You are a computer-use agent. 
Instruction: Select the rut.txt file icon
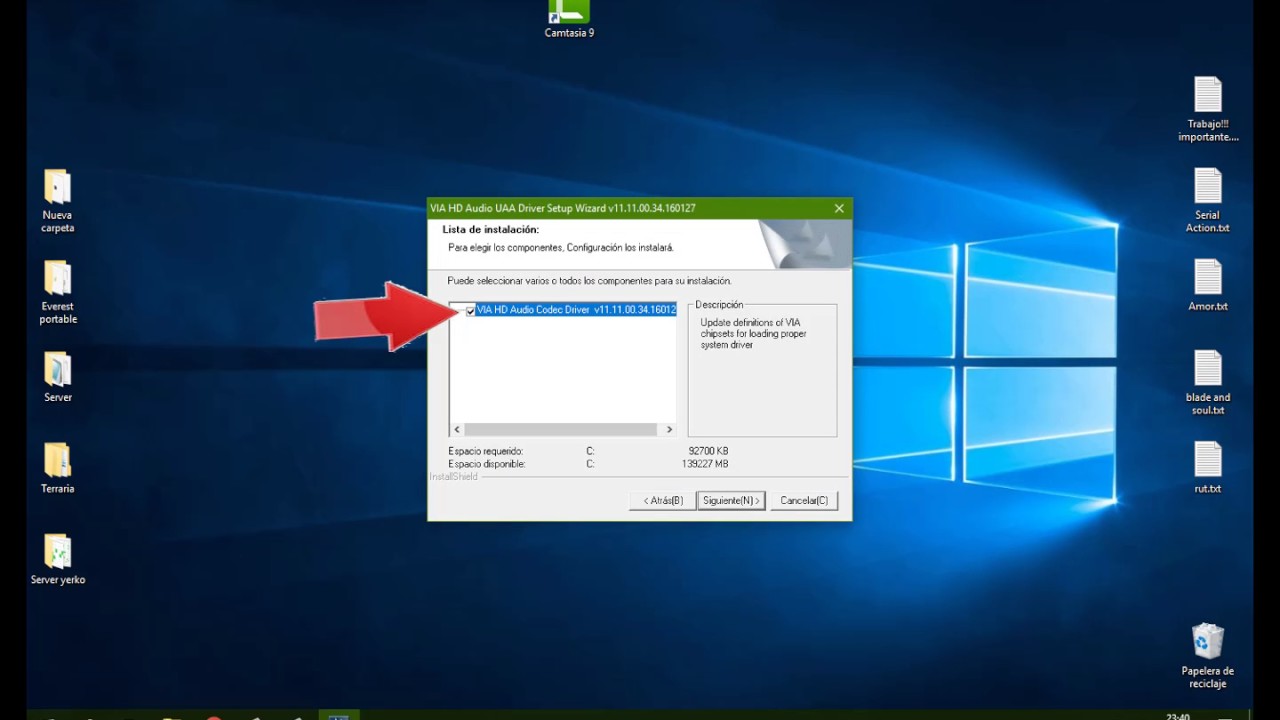[x=1208, y=459]
